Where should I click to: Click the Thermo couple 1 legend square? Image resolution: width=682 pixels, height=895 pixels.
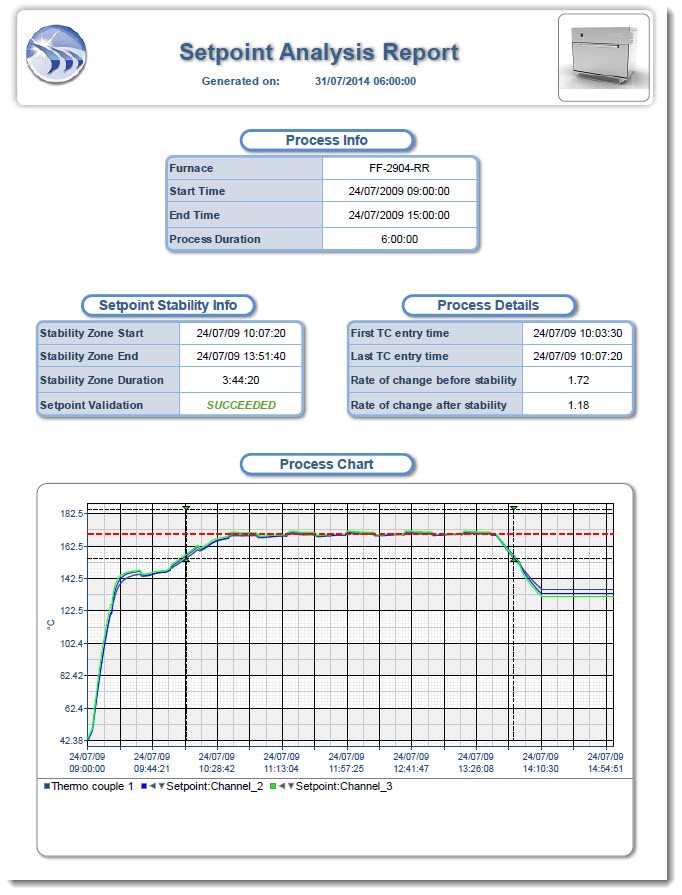47,786
